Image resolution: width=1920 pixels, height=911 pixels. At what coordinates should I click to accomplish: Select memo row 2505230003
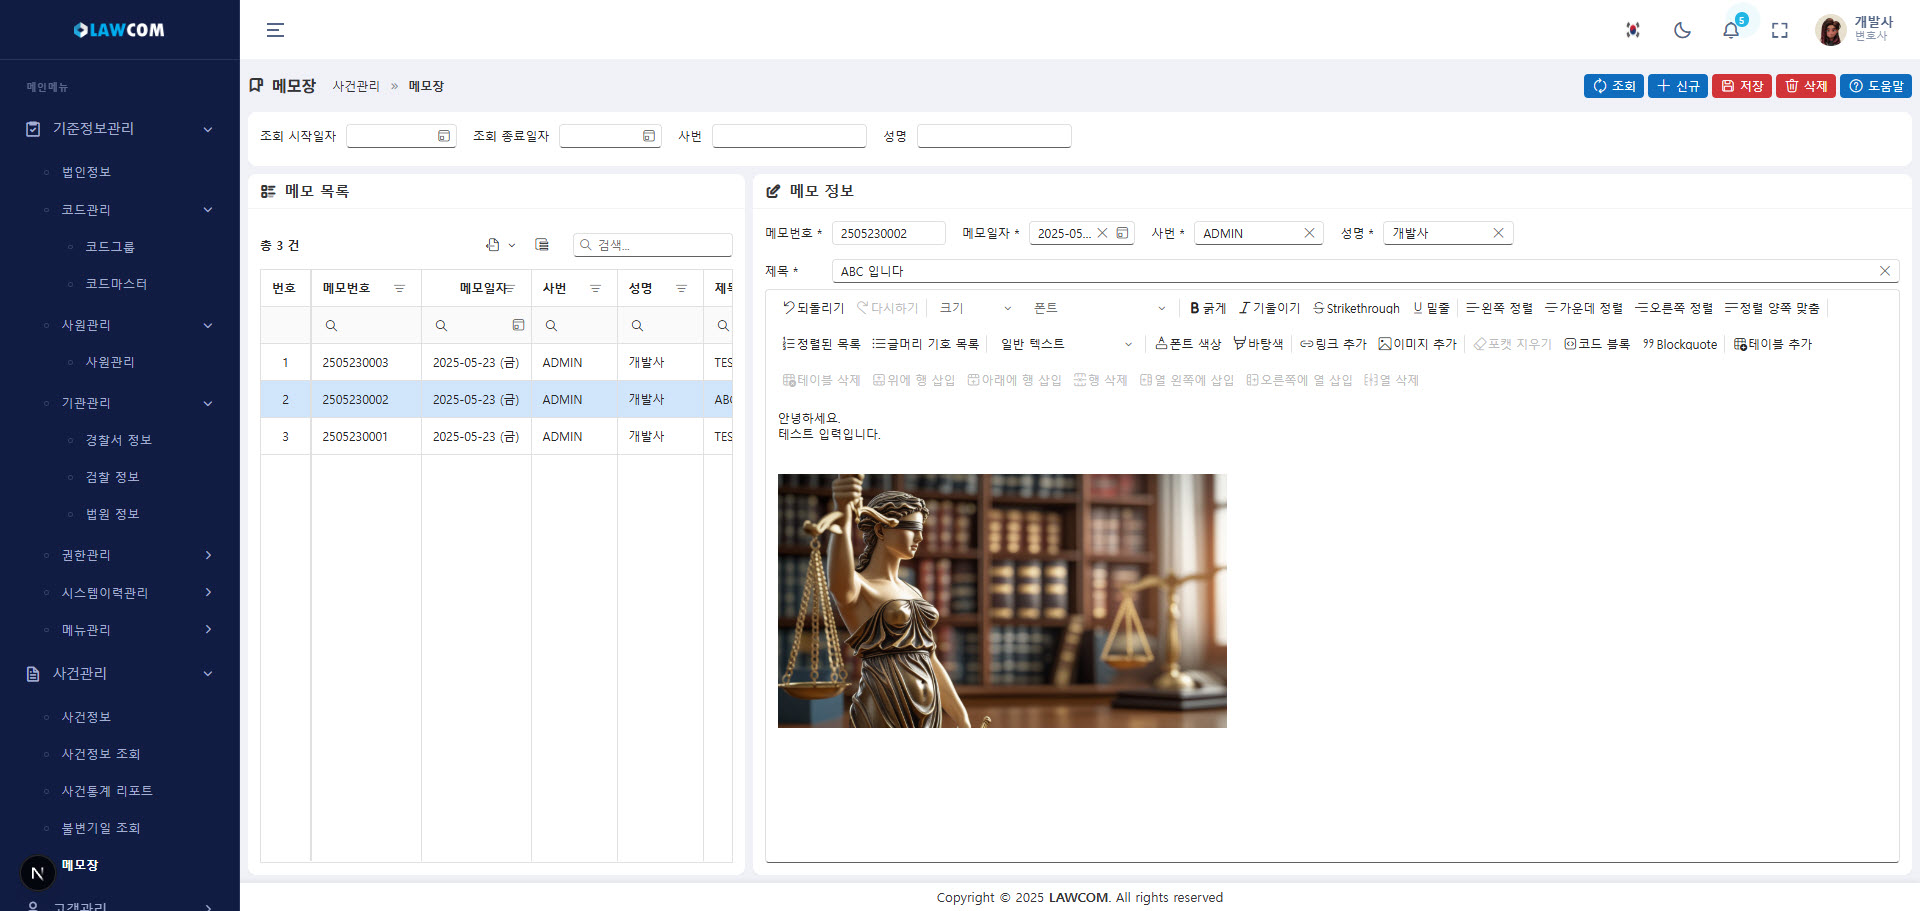coord(355,363)
